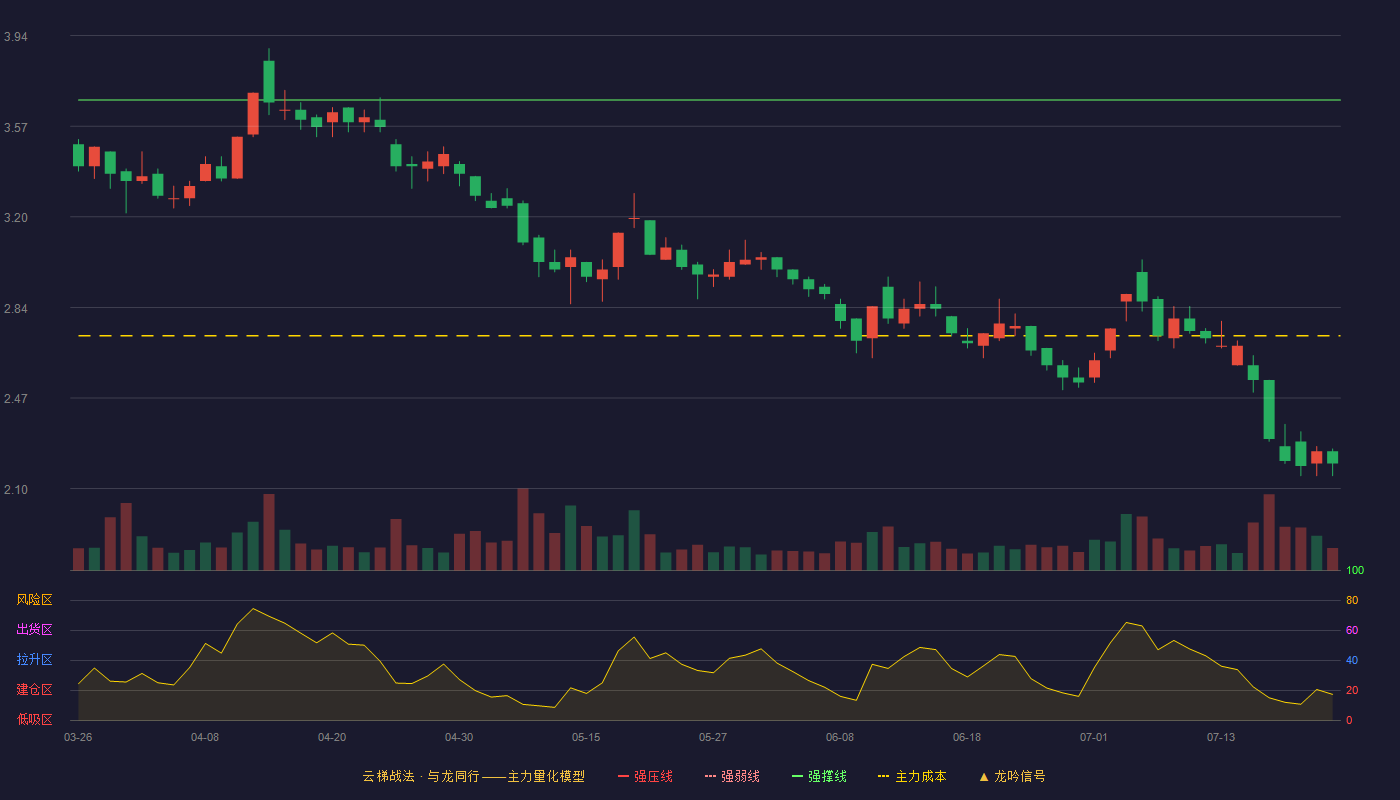This screenshot has width=1400, height=800.
Task: Toggle the 强撑线 legend entry
Action: click(819, 776)
